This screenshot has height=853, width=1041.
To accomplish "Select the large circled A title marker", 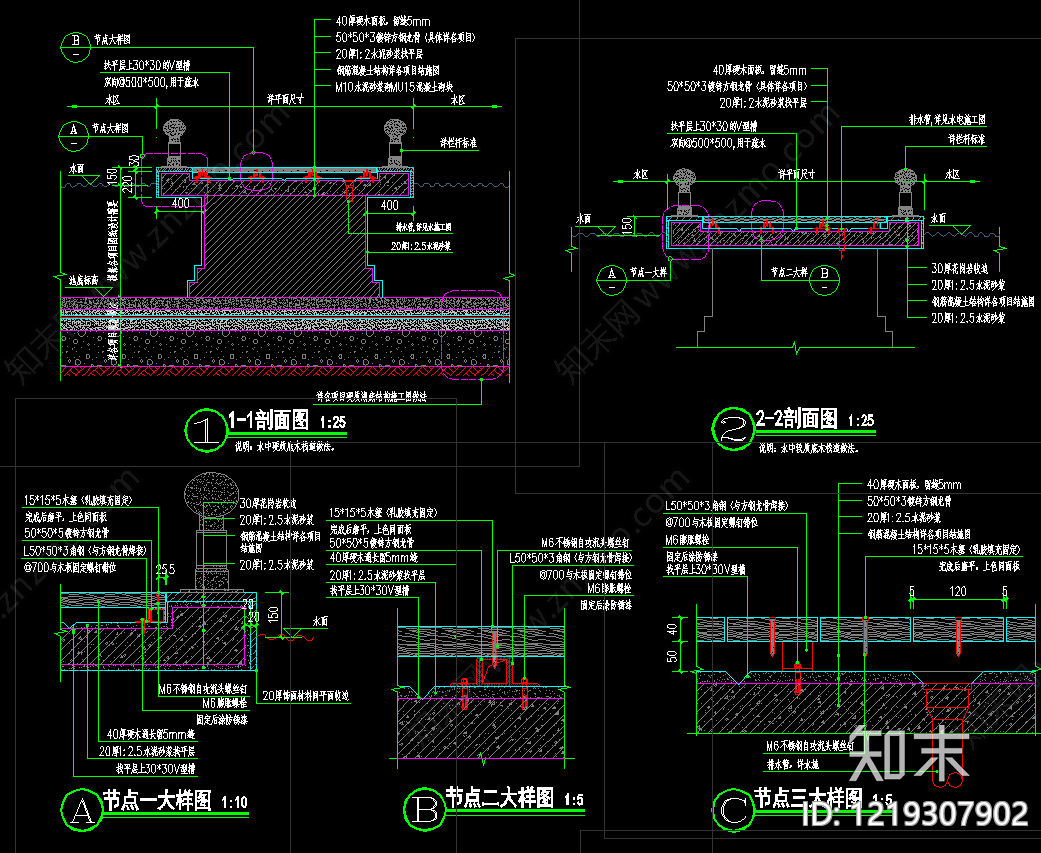I will 82,810.
